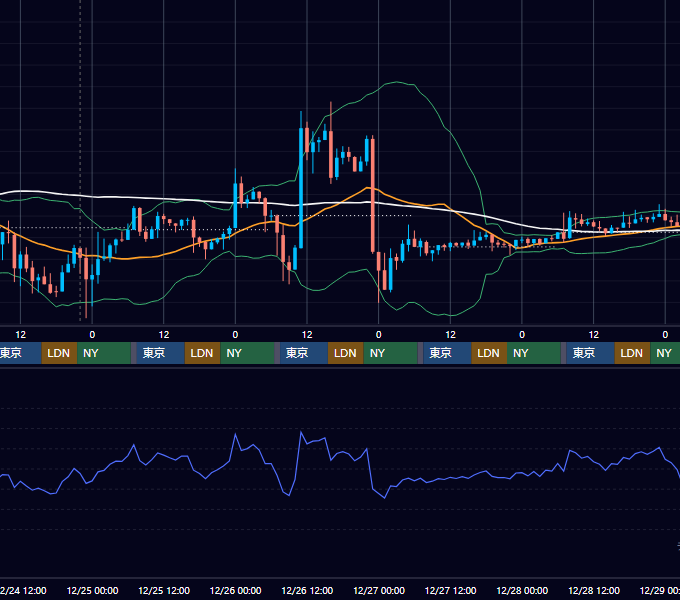Select the NY session block on 12/27
This screenshot has width=680, height=600.
click(534, 353)
